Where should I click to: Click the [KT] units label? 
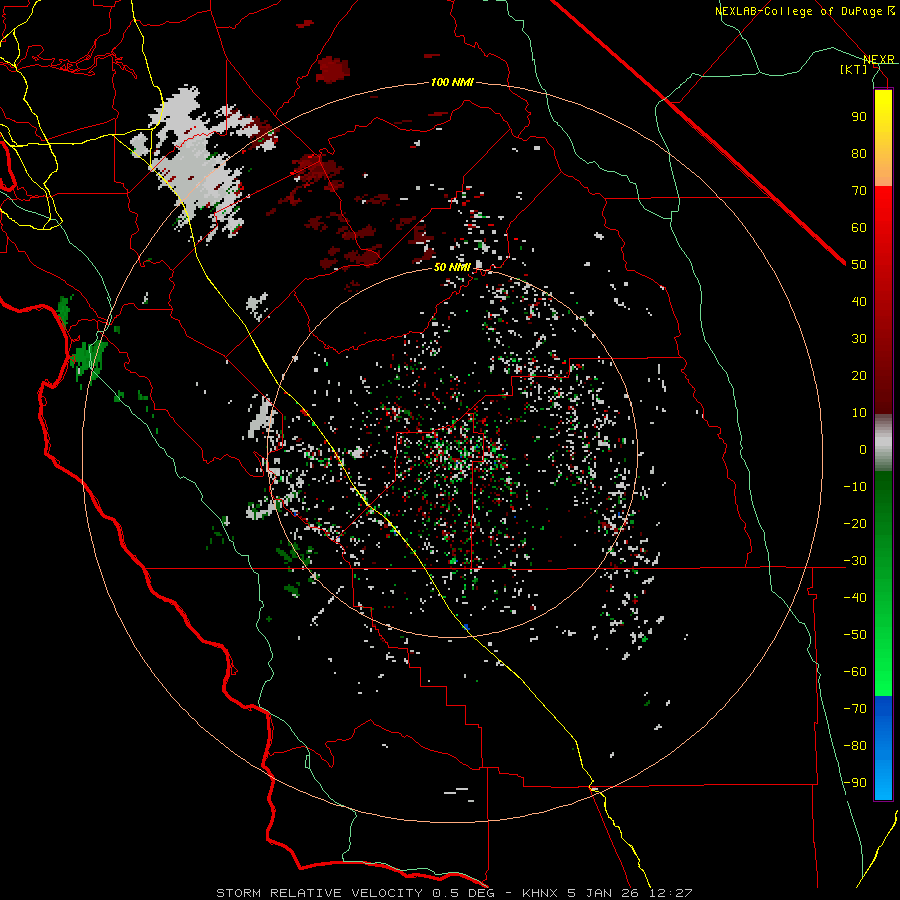tap(854, 69)
